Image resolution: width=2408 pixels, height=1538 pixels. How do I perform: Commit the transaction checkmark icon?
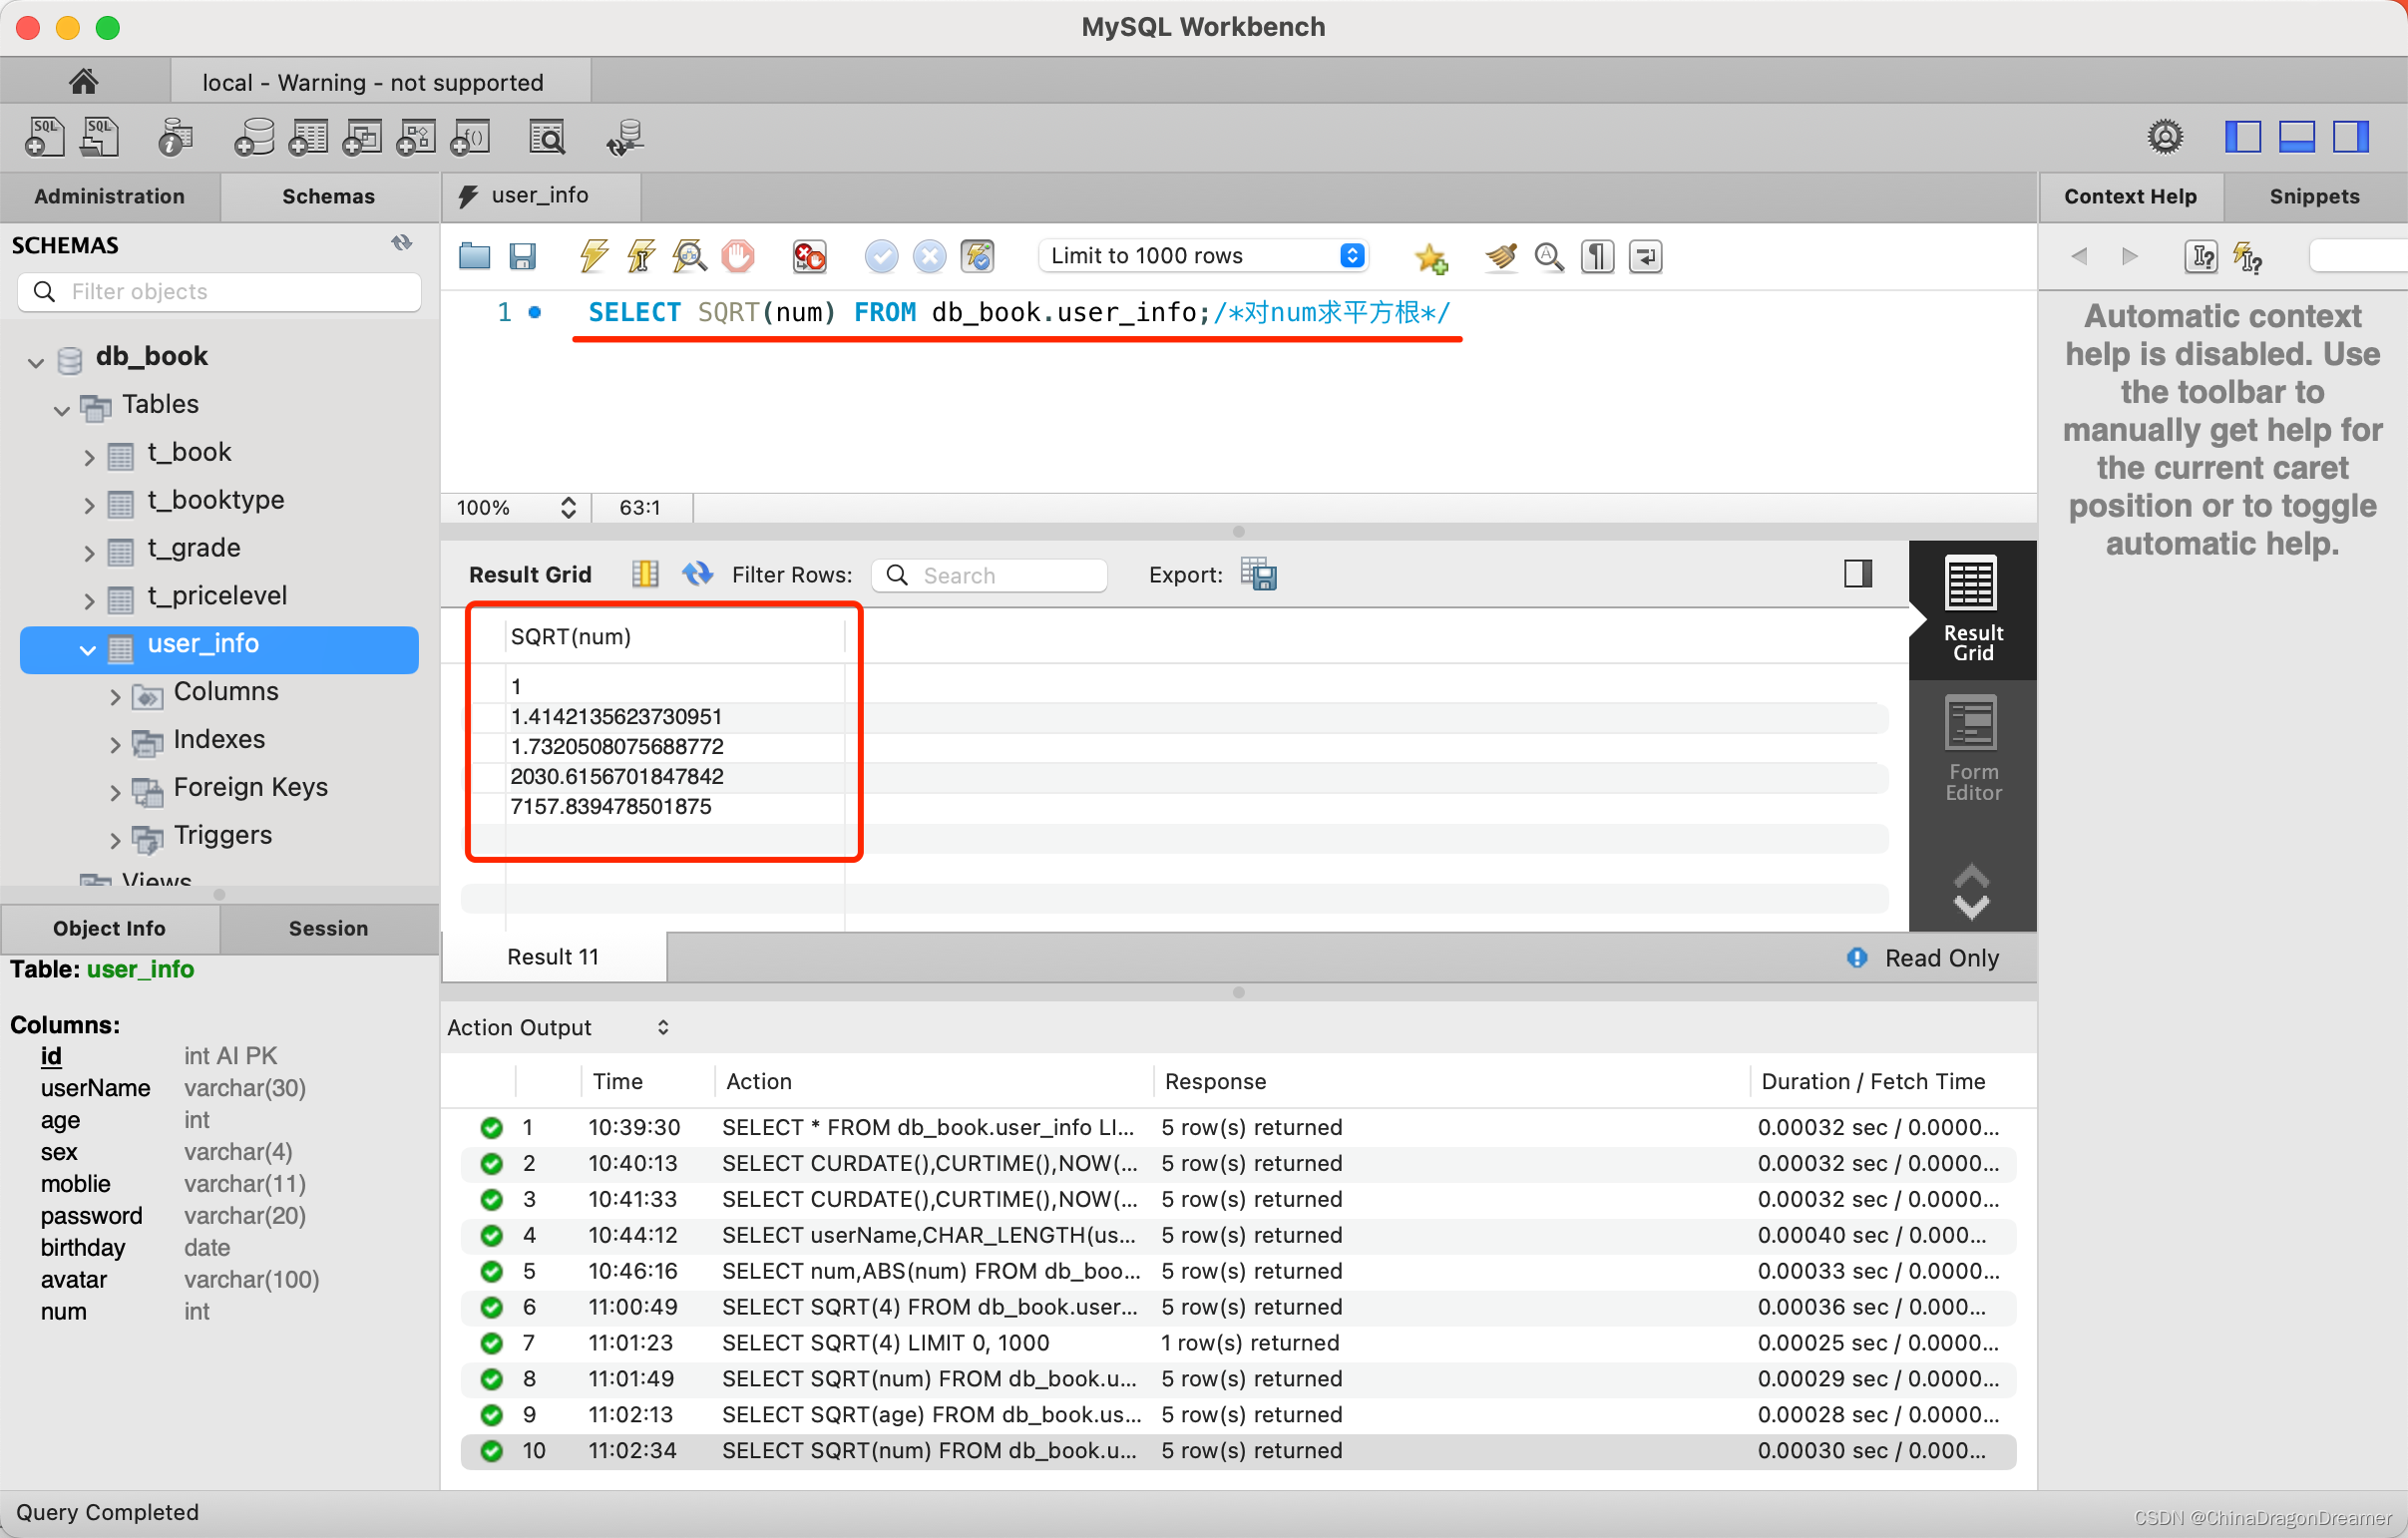click(x=881, y=256)
